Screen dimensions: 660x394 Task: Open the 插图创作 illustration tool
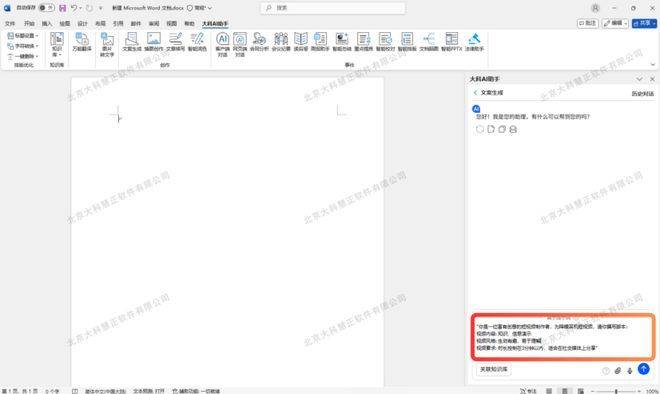tap(154, 42)
